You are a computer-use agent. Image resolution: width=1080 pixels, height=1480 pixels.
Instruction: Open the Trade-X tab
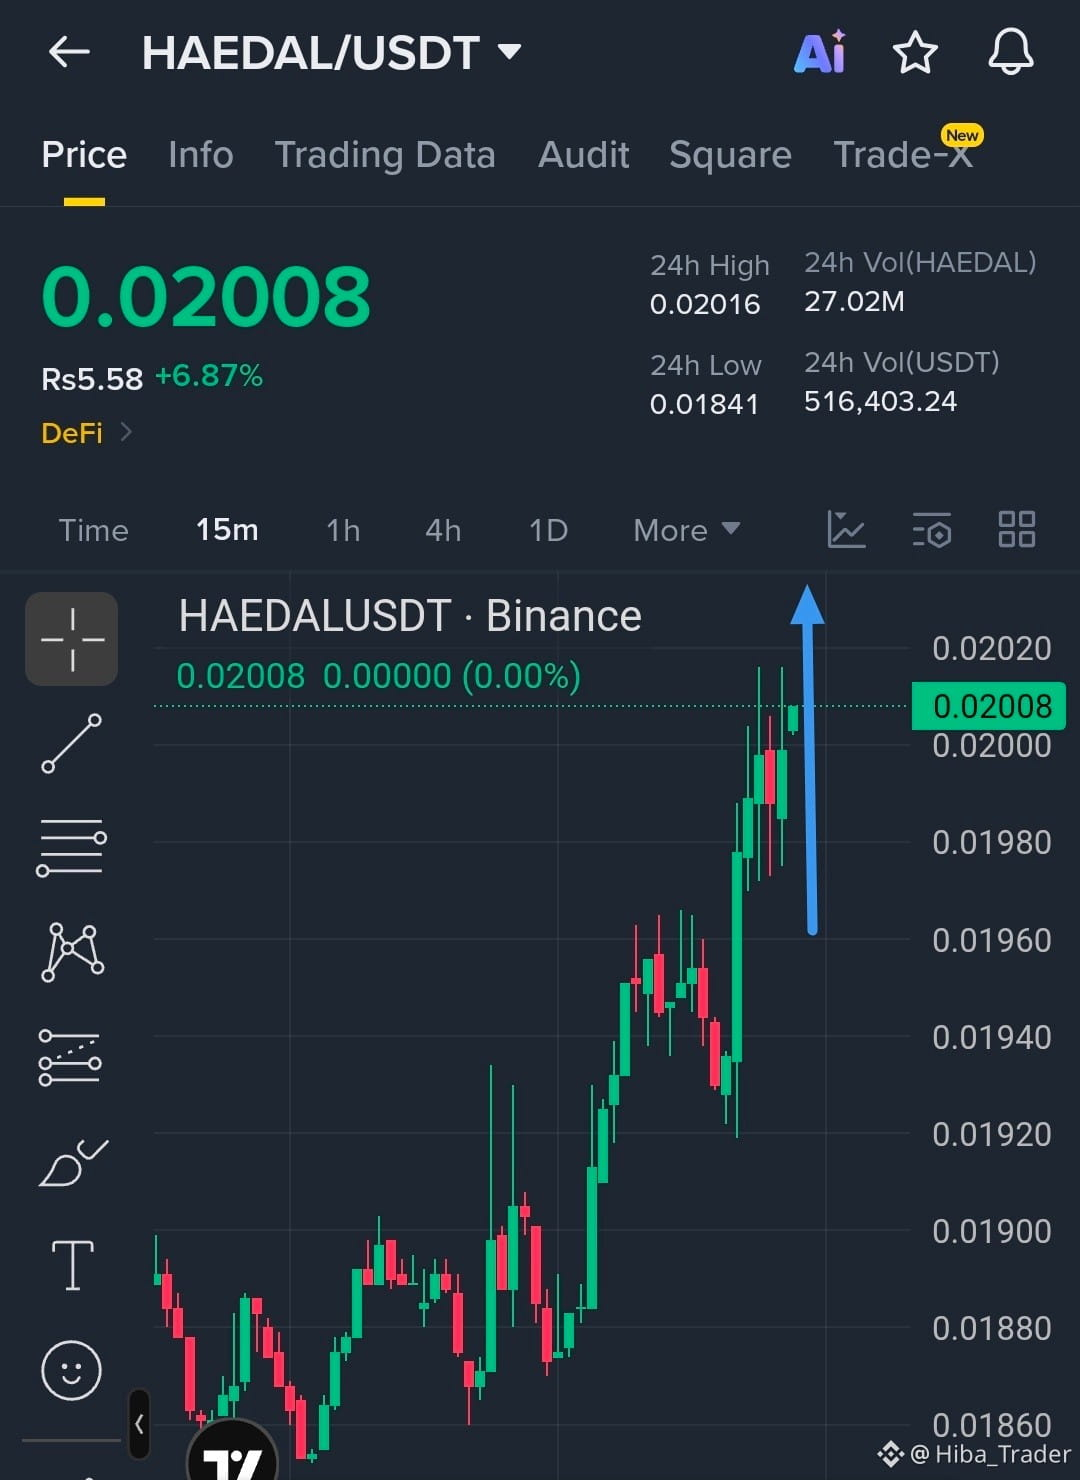pyautogui.click(x=903, y=155)
